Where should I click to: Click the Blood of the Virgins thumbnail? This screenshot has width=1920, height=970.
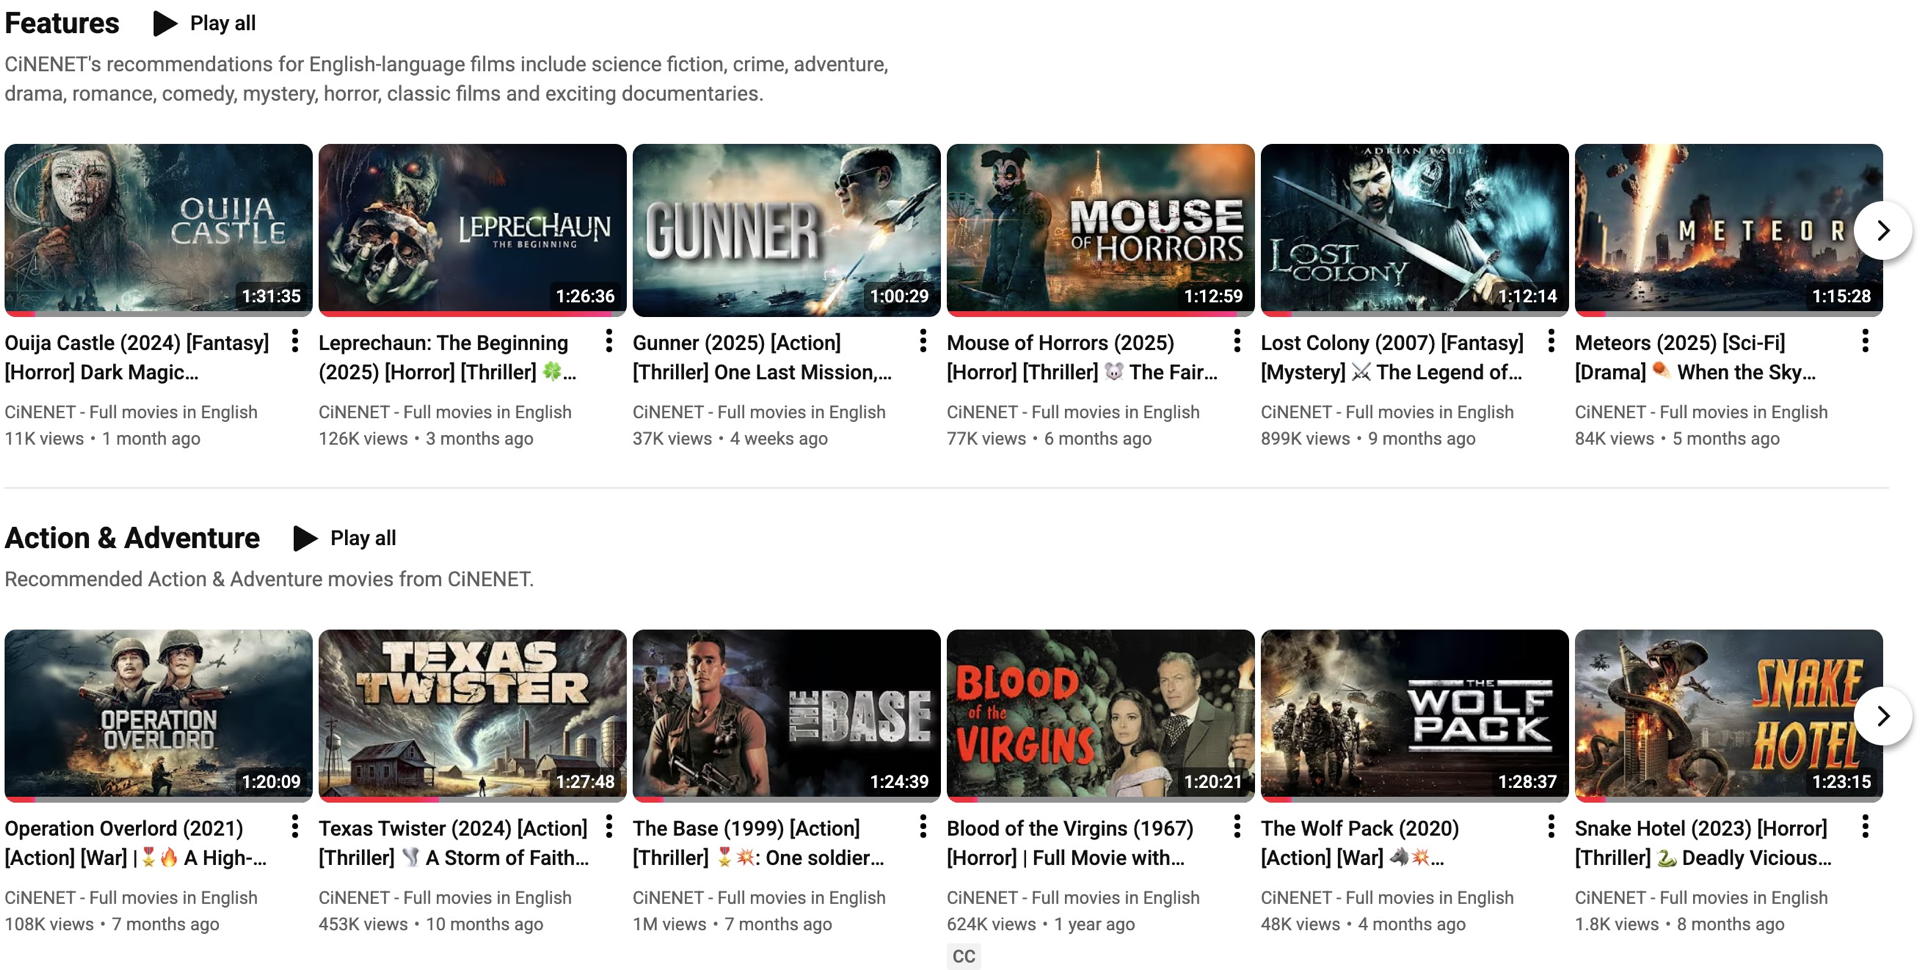coord(1100,714)
